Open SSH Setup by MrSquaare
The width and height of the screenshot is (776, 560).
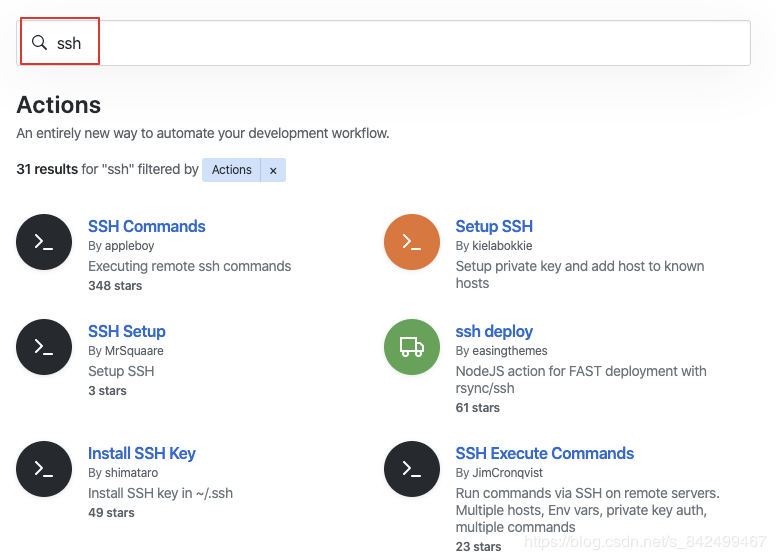tap(127, 331)
